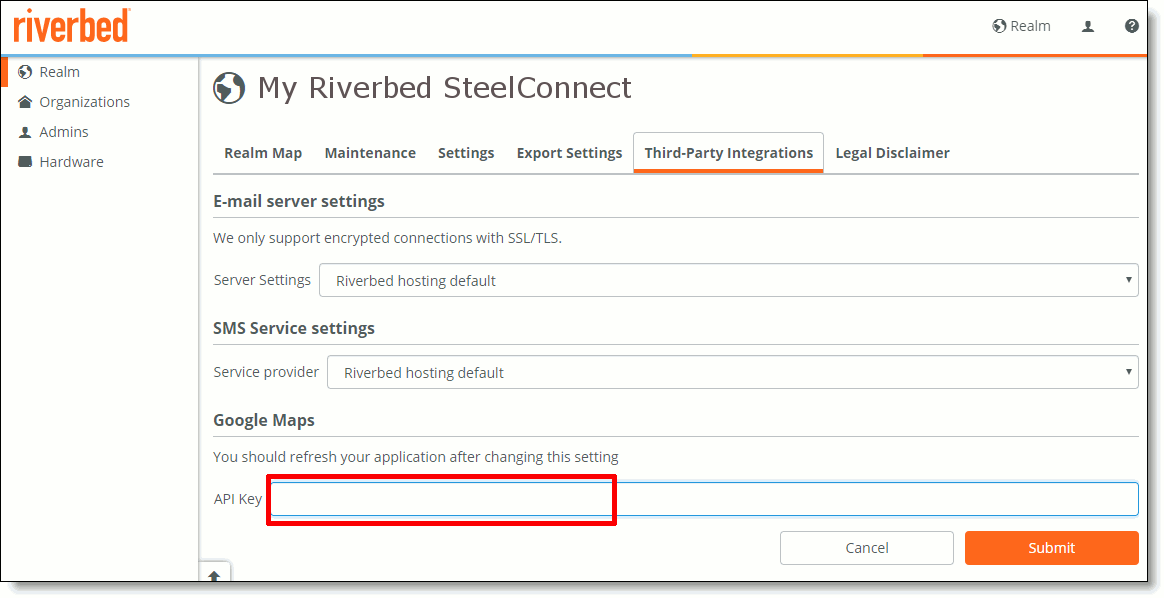Click the globe icon beside page title

(229, 88)
